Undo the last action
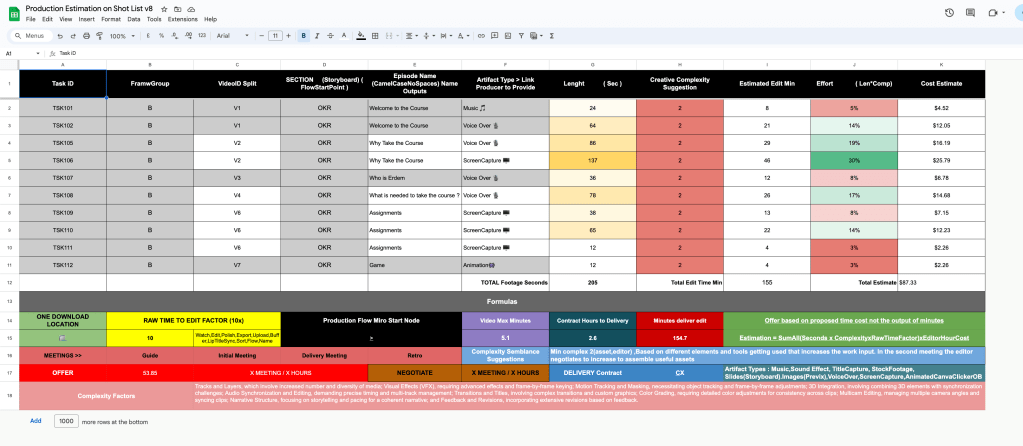 [60, 36]
